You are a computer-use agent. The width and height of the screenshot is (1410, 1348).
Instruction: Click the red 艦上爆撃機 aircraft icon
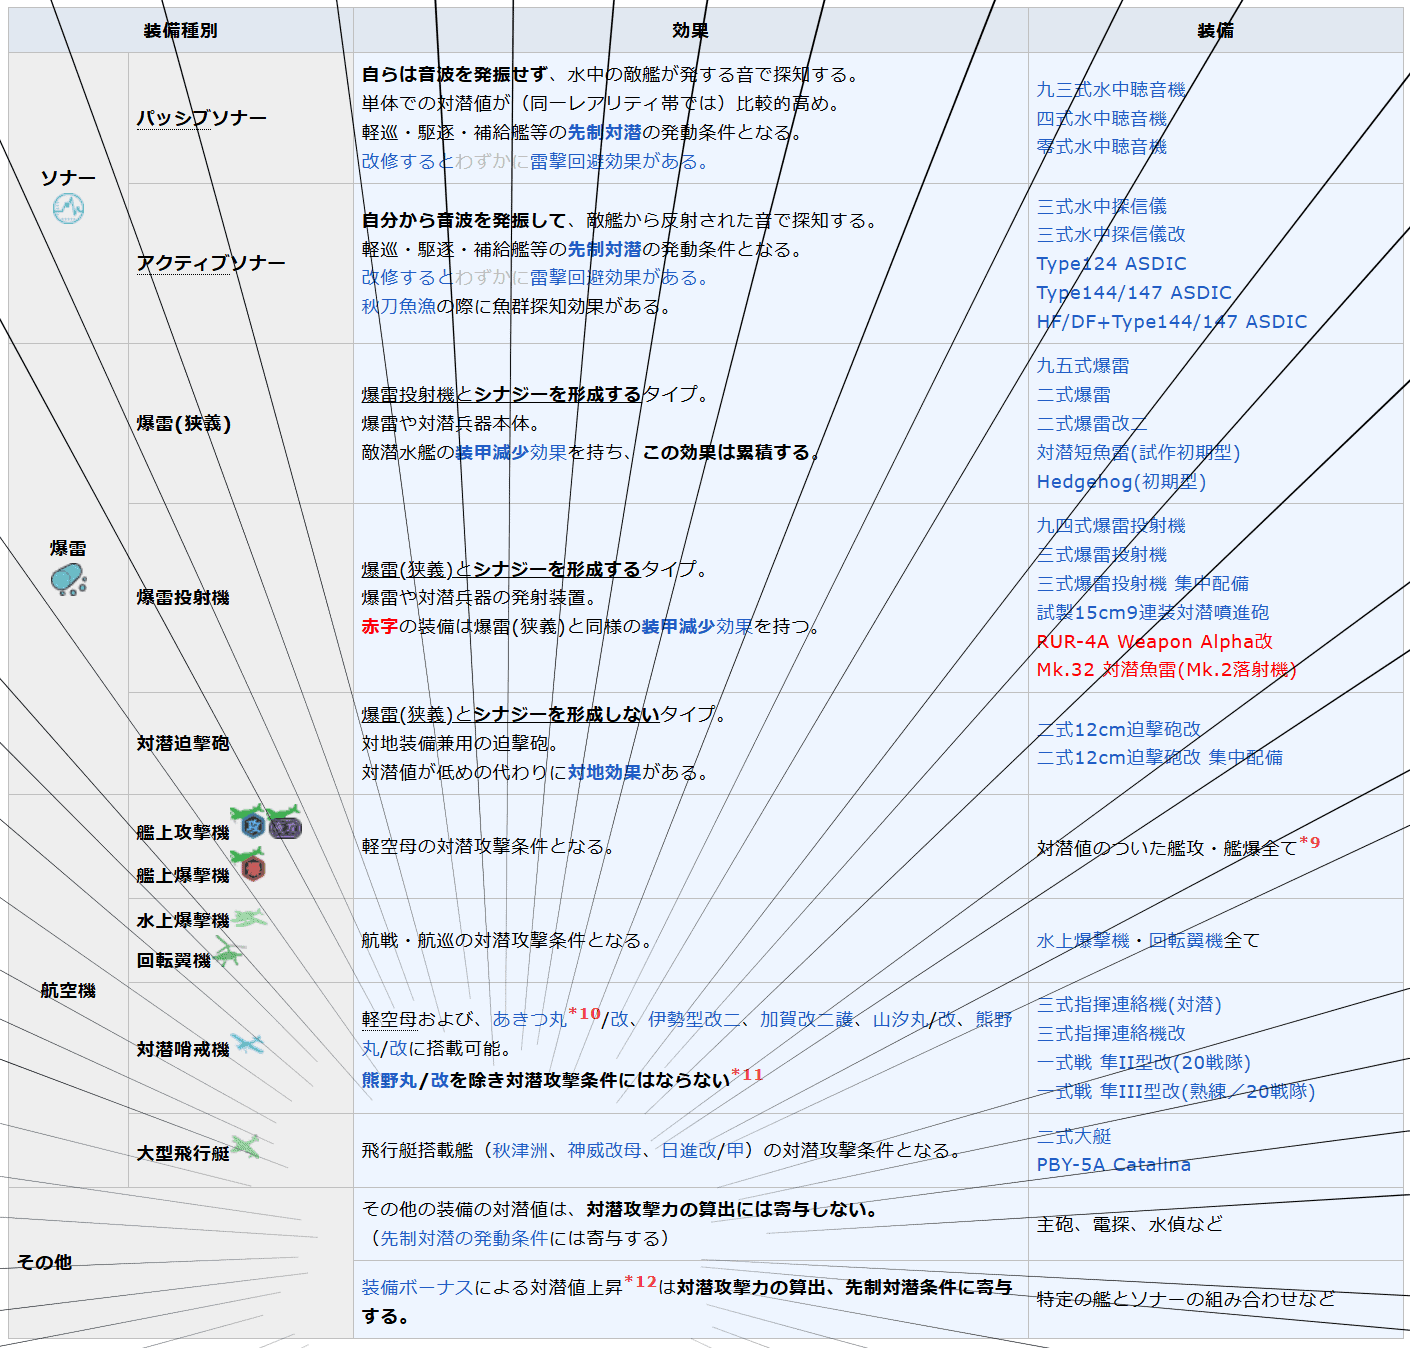pyautogui.click(x=251, y=866)
